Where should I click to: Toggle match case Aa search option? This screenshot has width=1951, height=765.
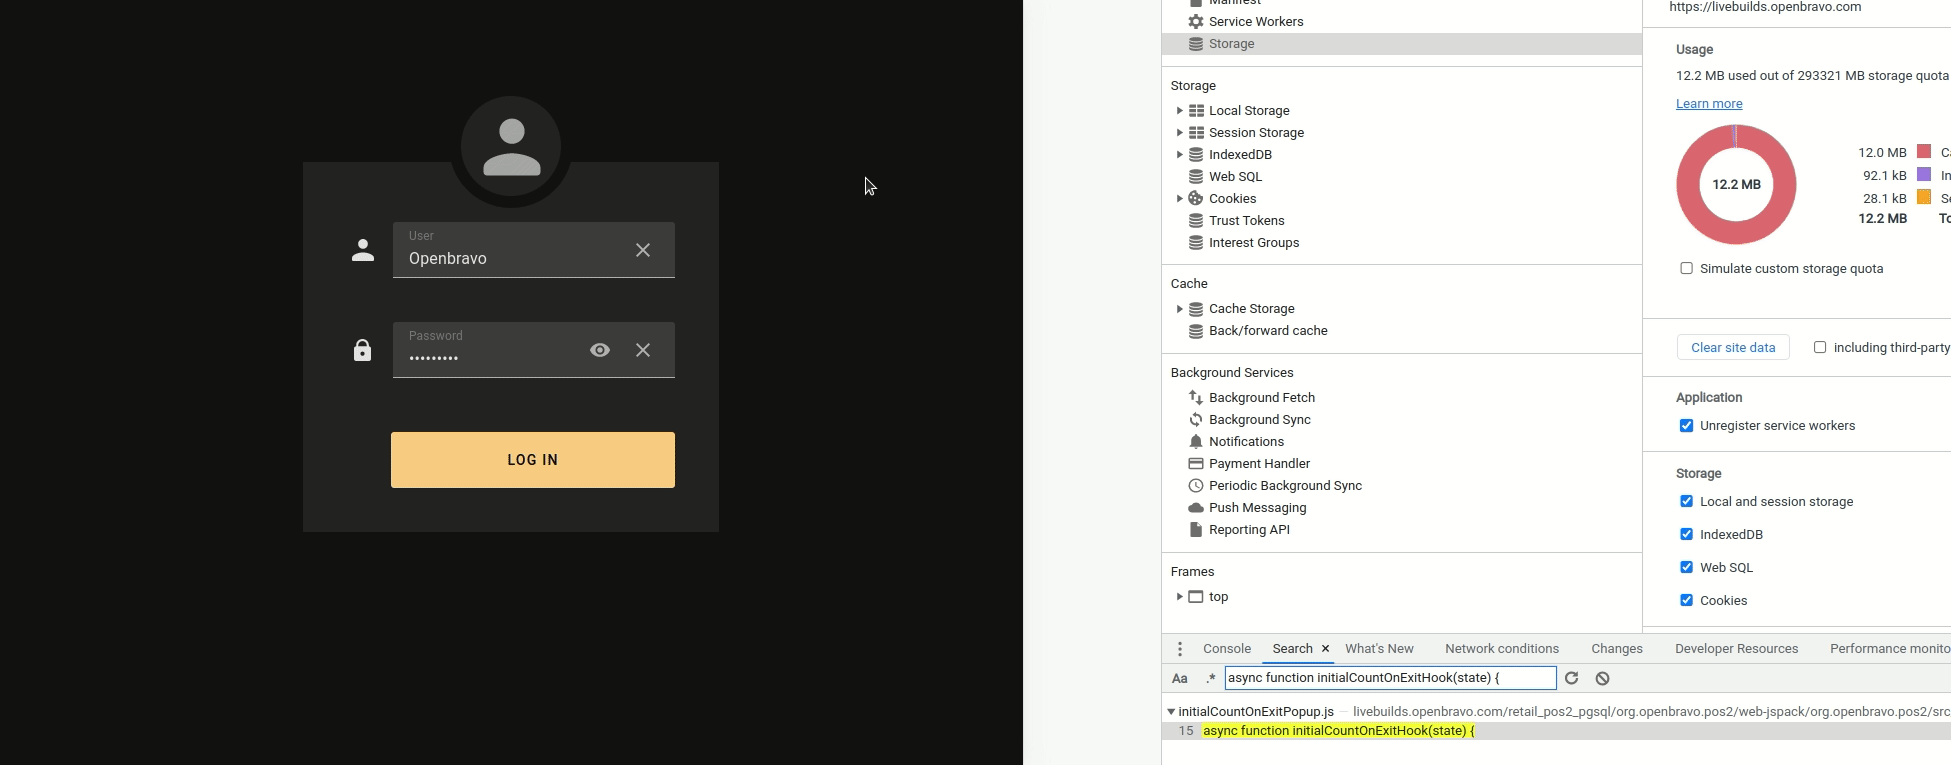tap(1180, 678)
